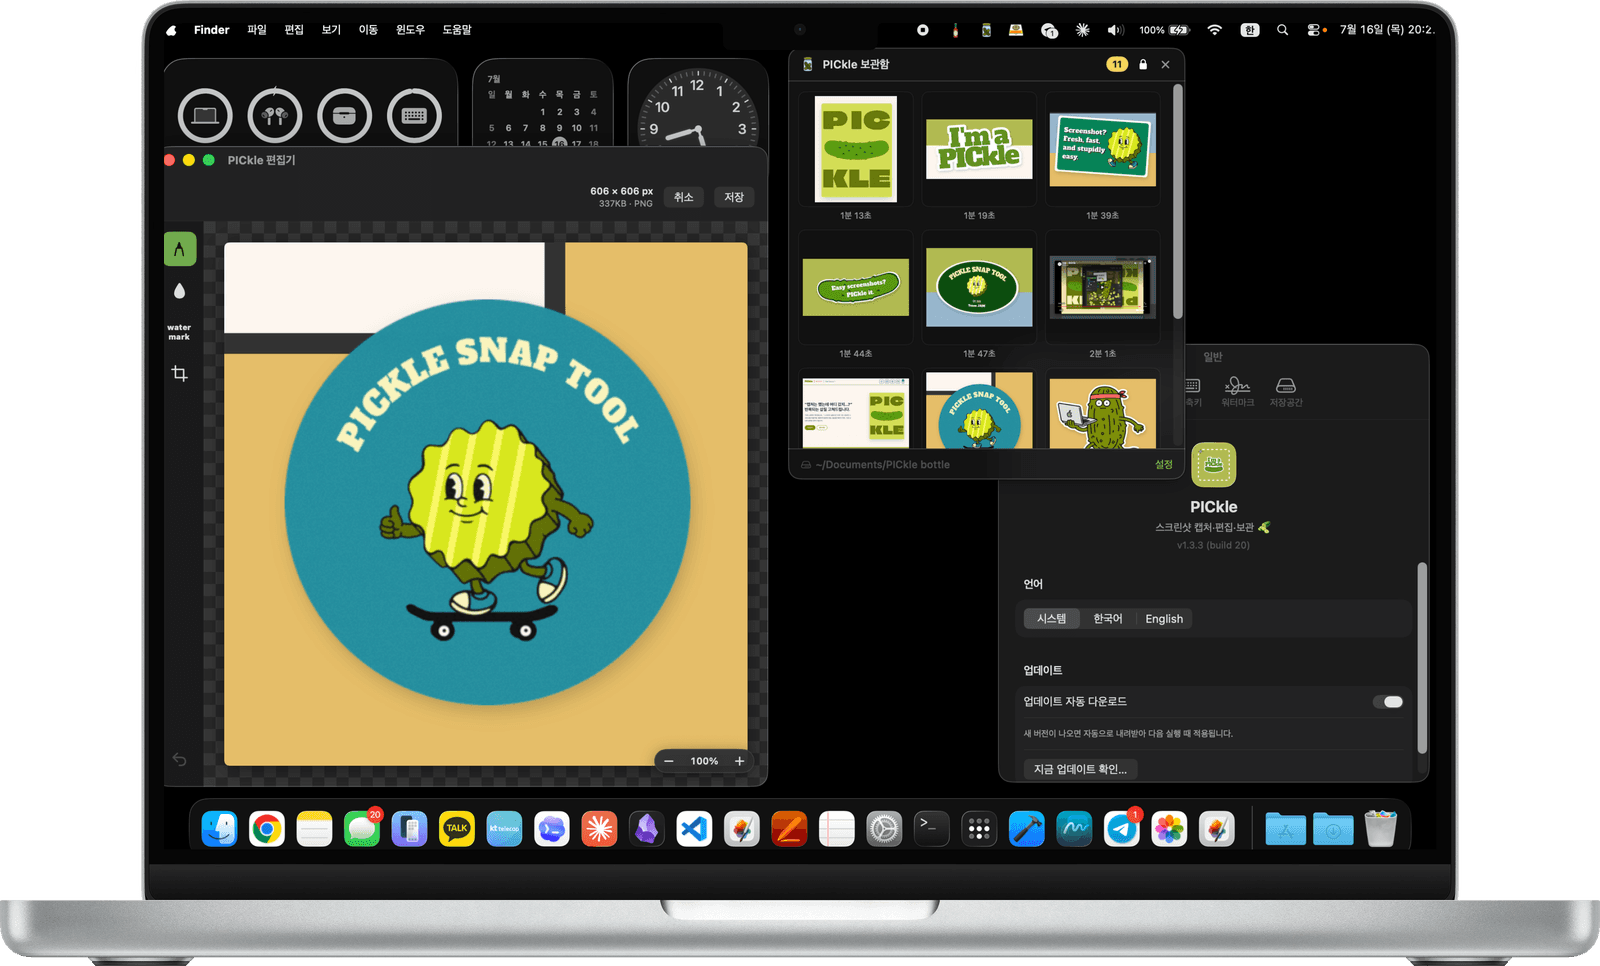Toggle 업데이트 자동 다운로드 switch
Viewport: 1600px width, 966px height.
(x=1388, y=701)
